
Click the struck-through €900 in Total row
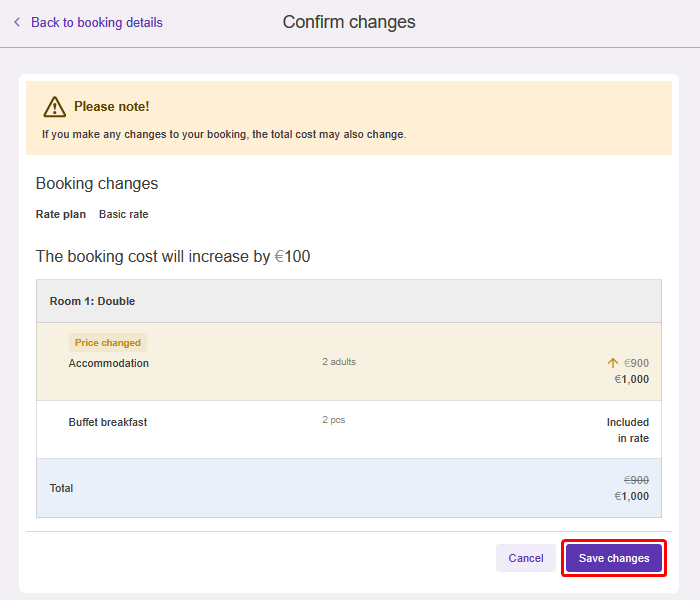636,480
